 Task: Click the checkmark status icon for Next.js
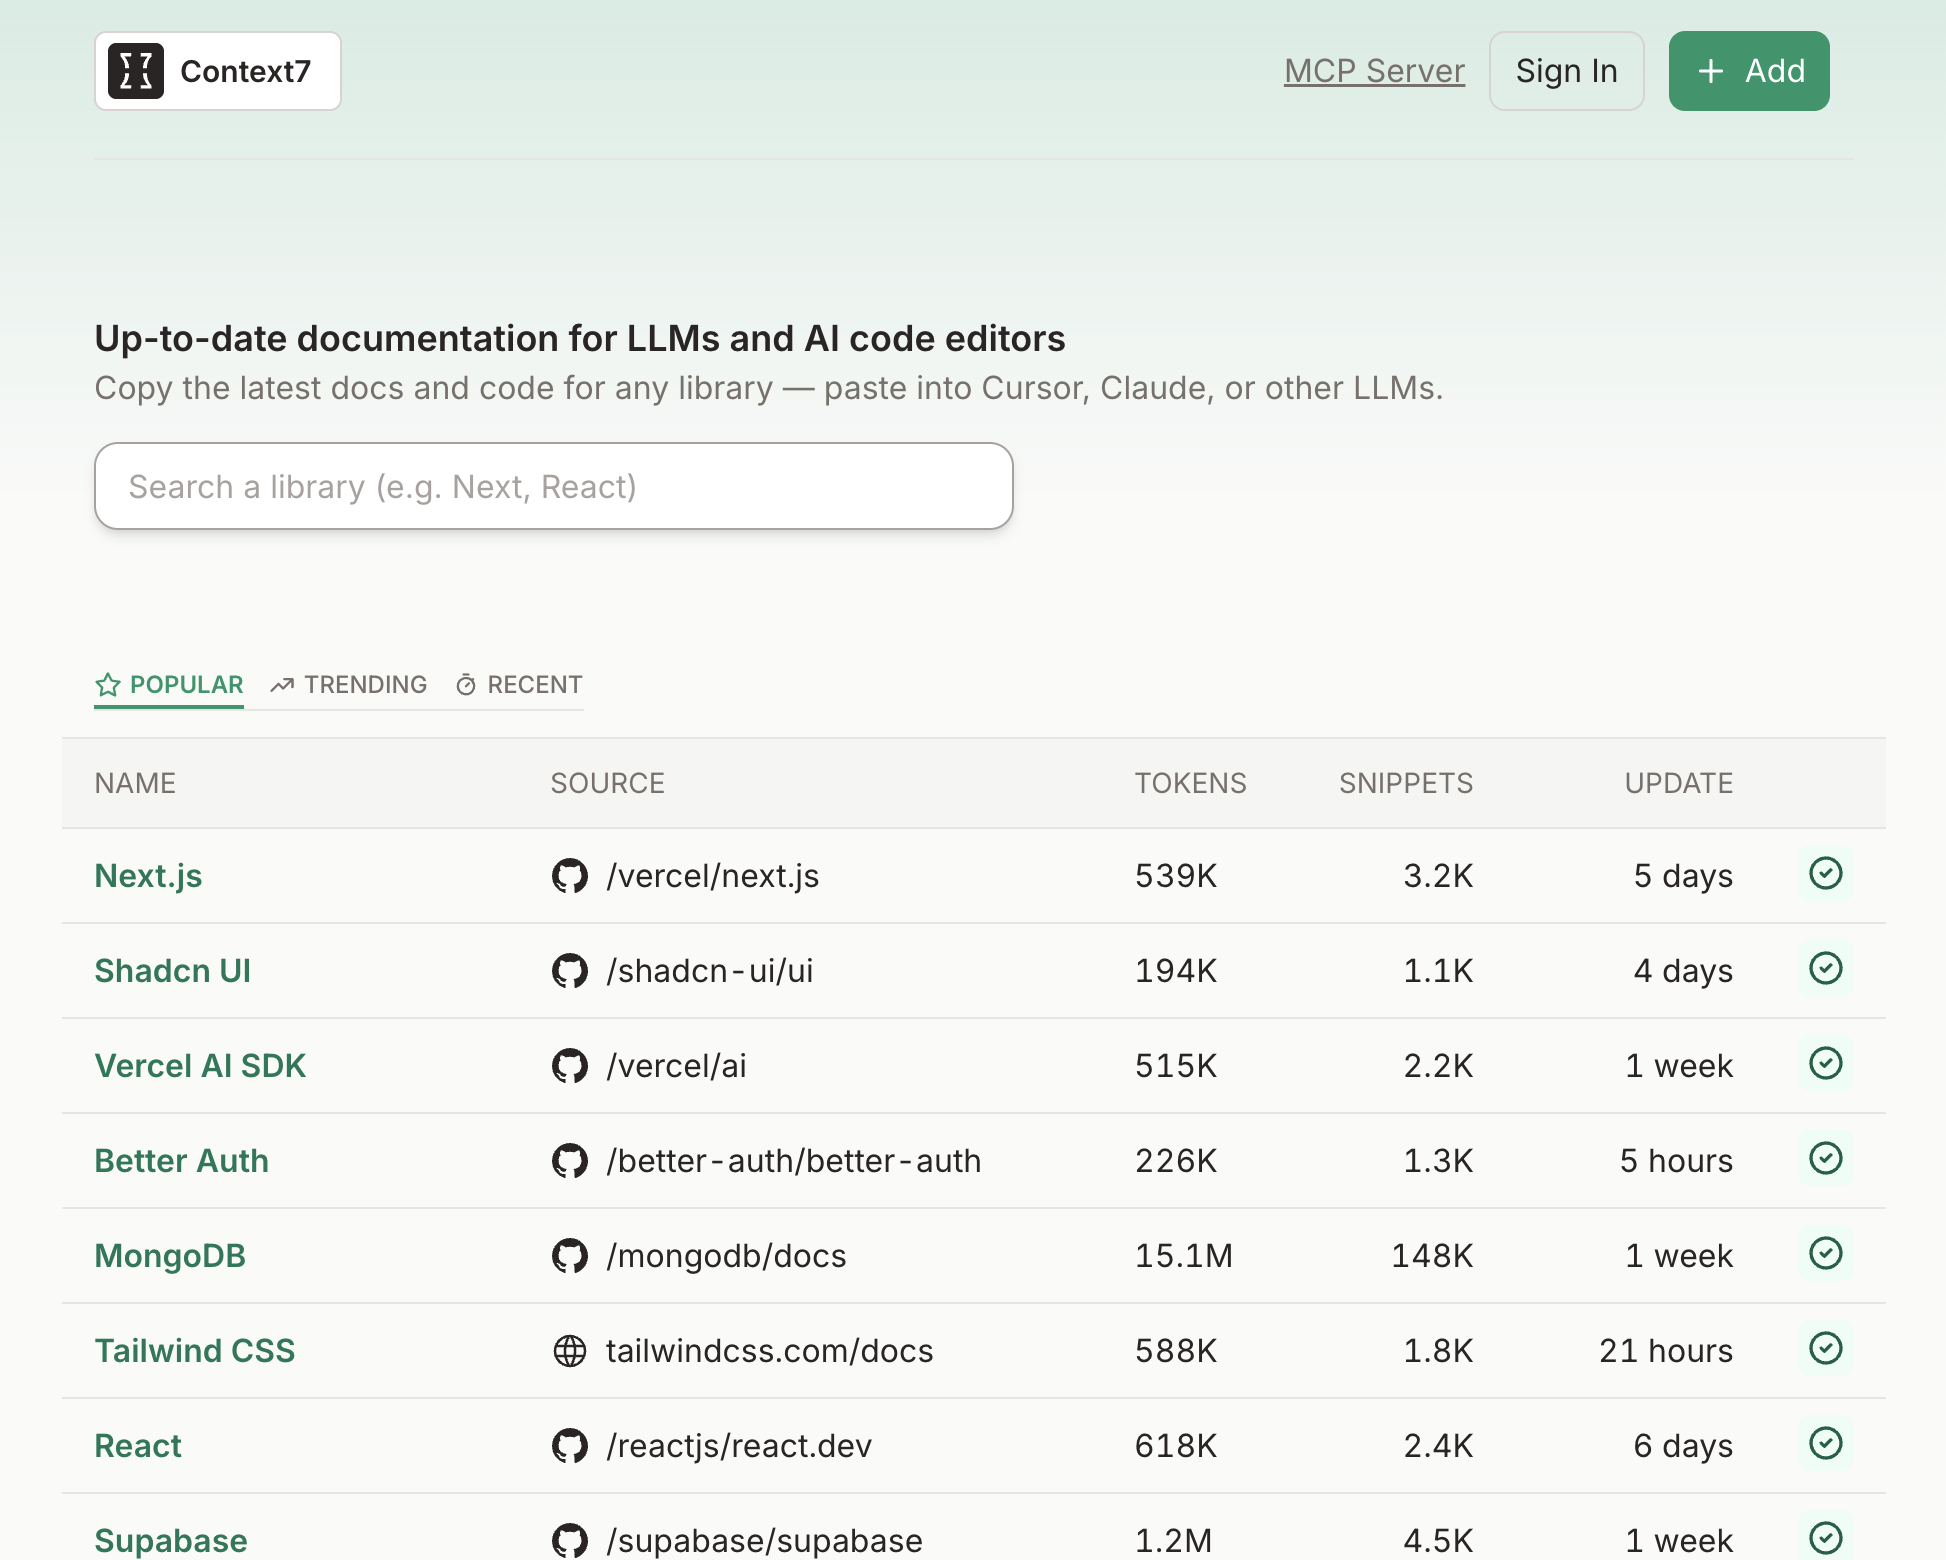click(x=1825, y=874)
